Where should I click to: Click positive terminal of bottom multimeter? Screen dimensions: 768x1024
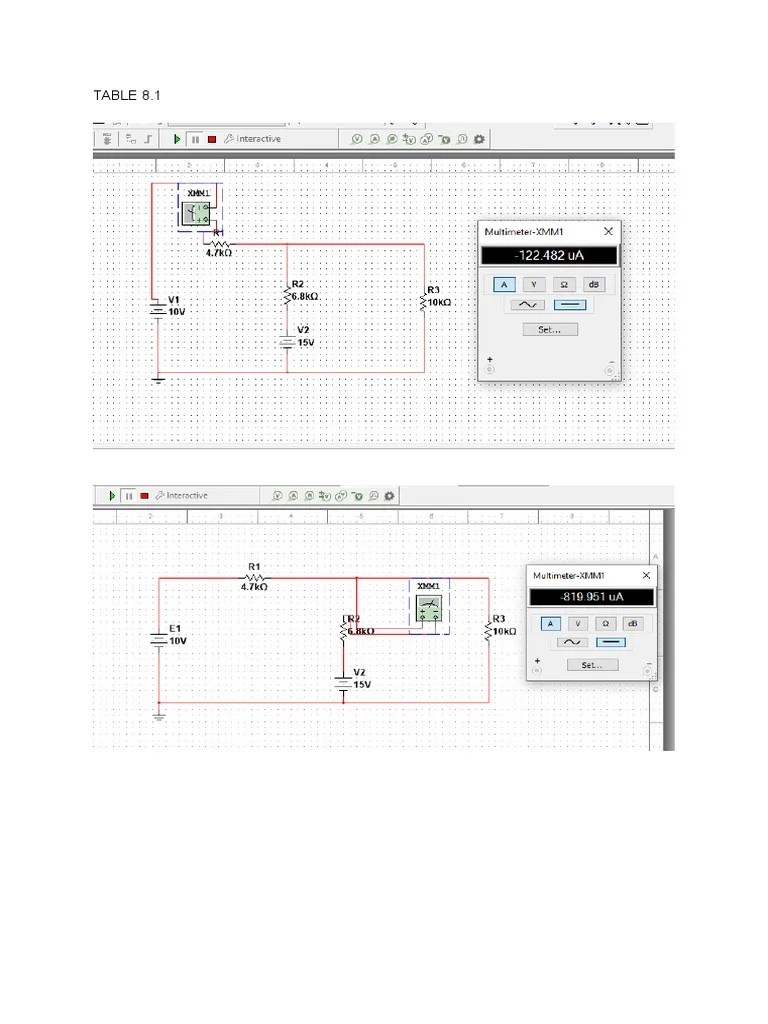537,670
